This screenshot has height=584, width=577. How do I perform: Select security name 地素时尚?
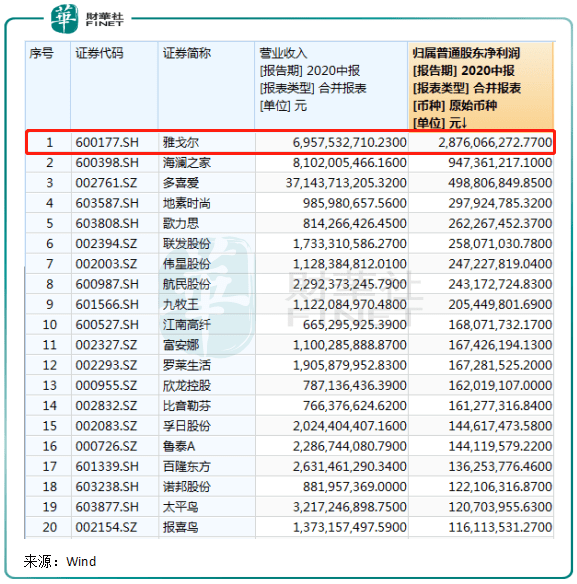click(187, 203)
